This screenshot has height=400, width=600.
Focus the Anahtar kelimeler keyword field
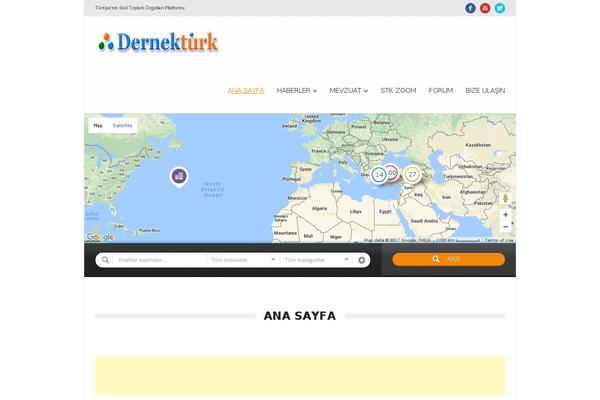pyautogui.click(x=160, y=260)
